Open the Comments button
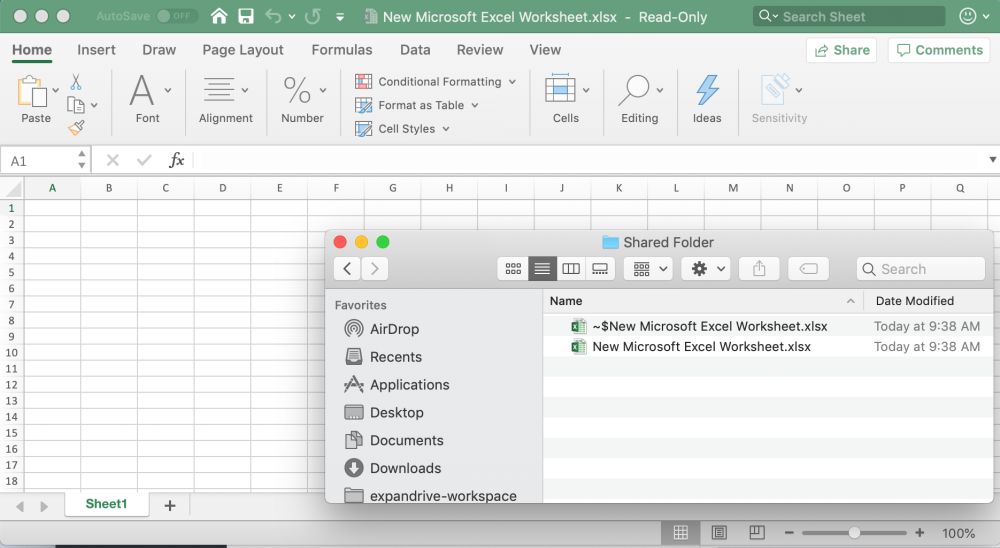This screenshot has height=548, width=1000. click(939, 50)
